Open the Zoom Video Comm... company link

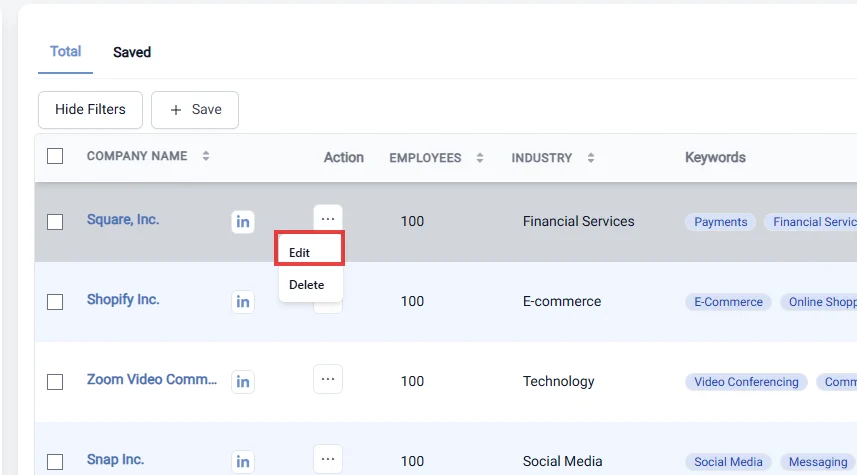(152, 379)
